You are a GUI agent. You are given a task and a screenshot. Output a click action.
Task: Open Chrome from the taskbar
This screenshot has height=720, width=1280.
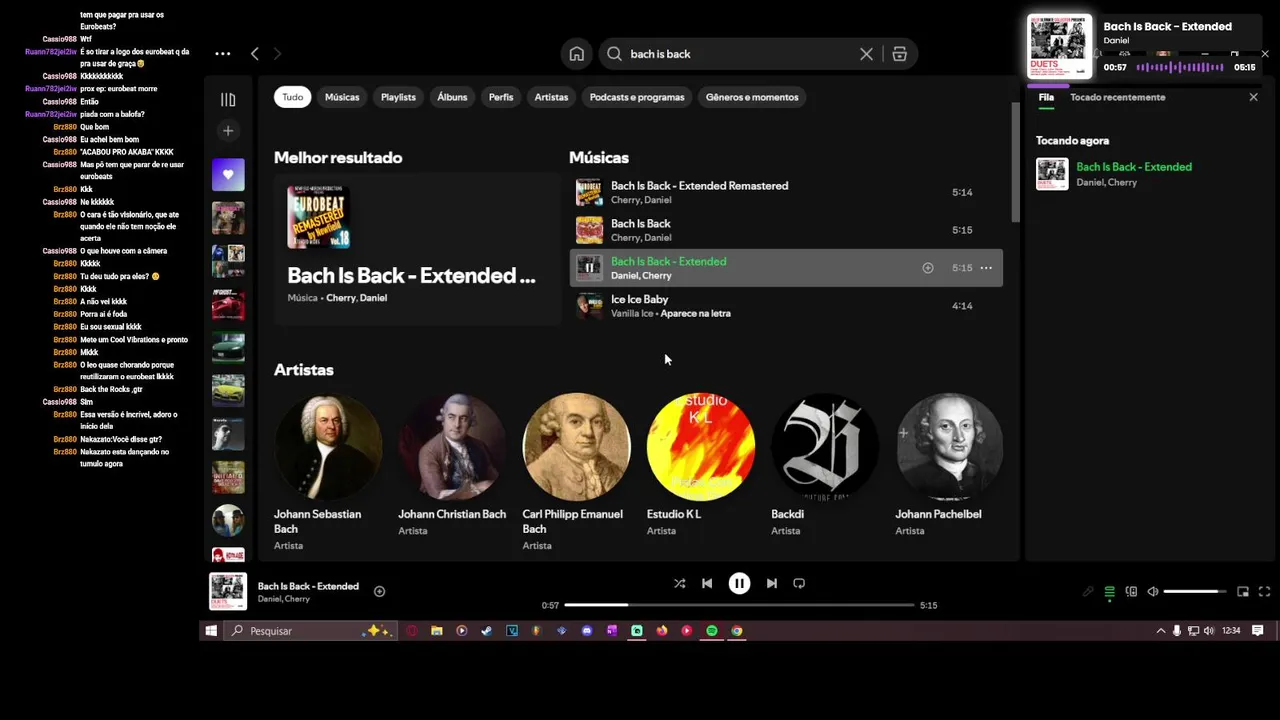(x=737, y=631)
